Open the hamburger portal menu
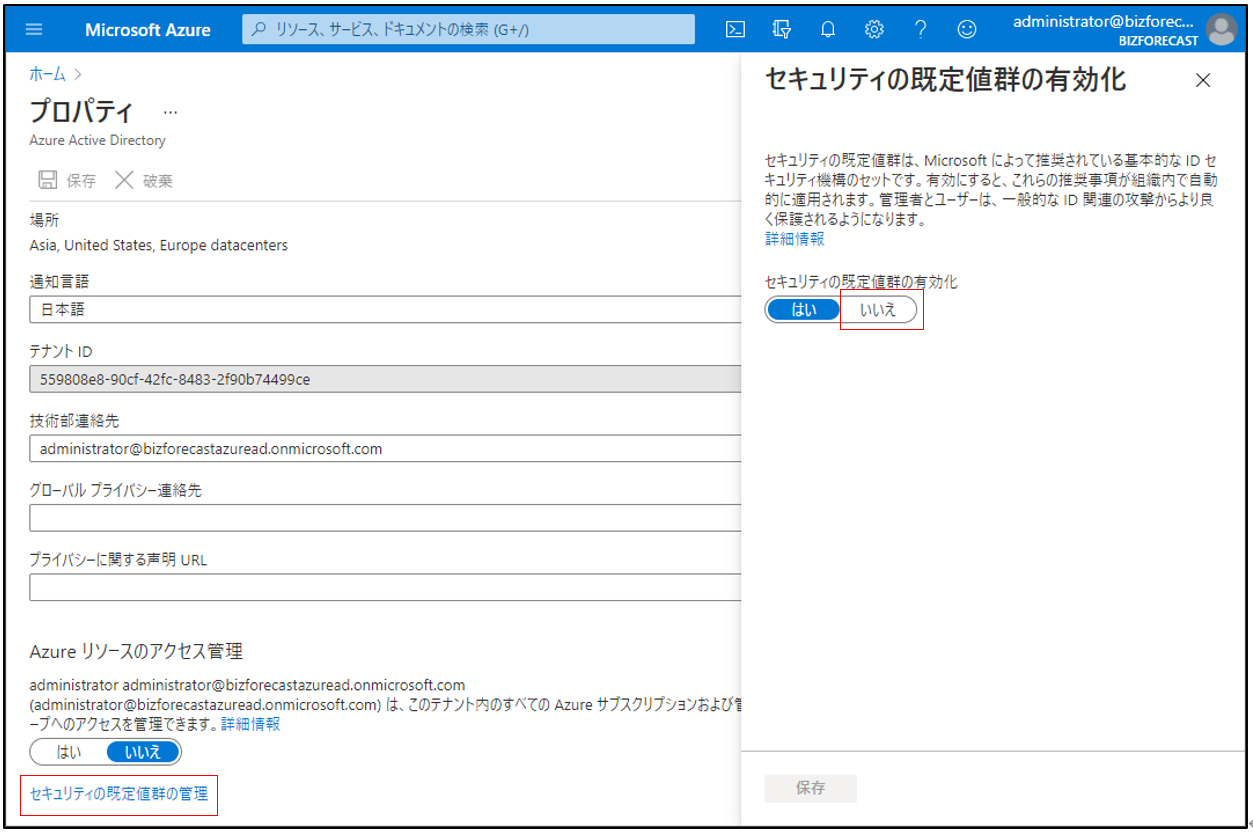This screenshot has width=1253, height=832. click(x=34, y=30)
